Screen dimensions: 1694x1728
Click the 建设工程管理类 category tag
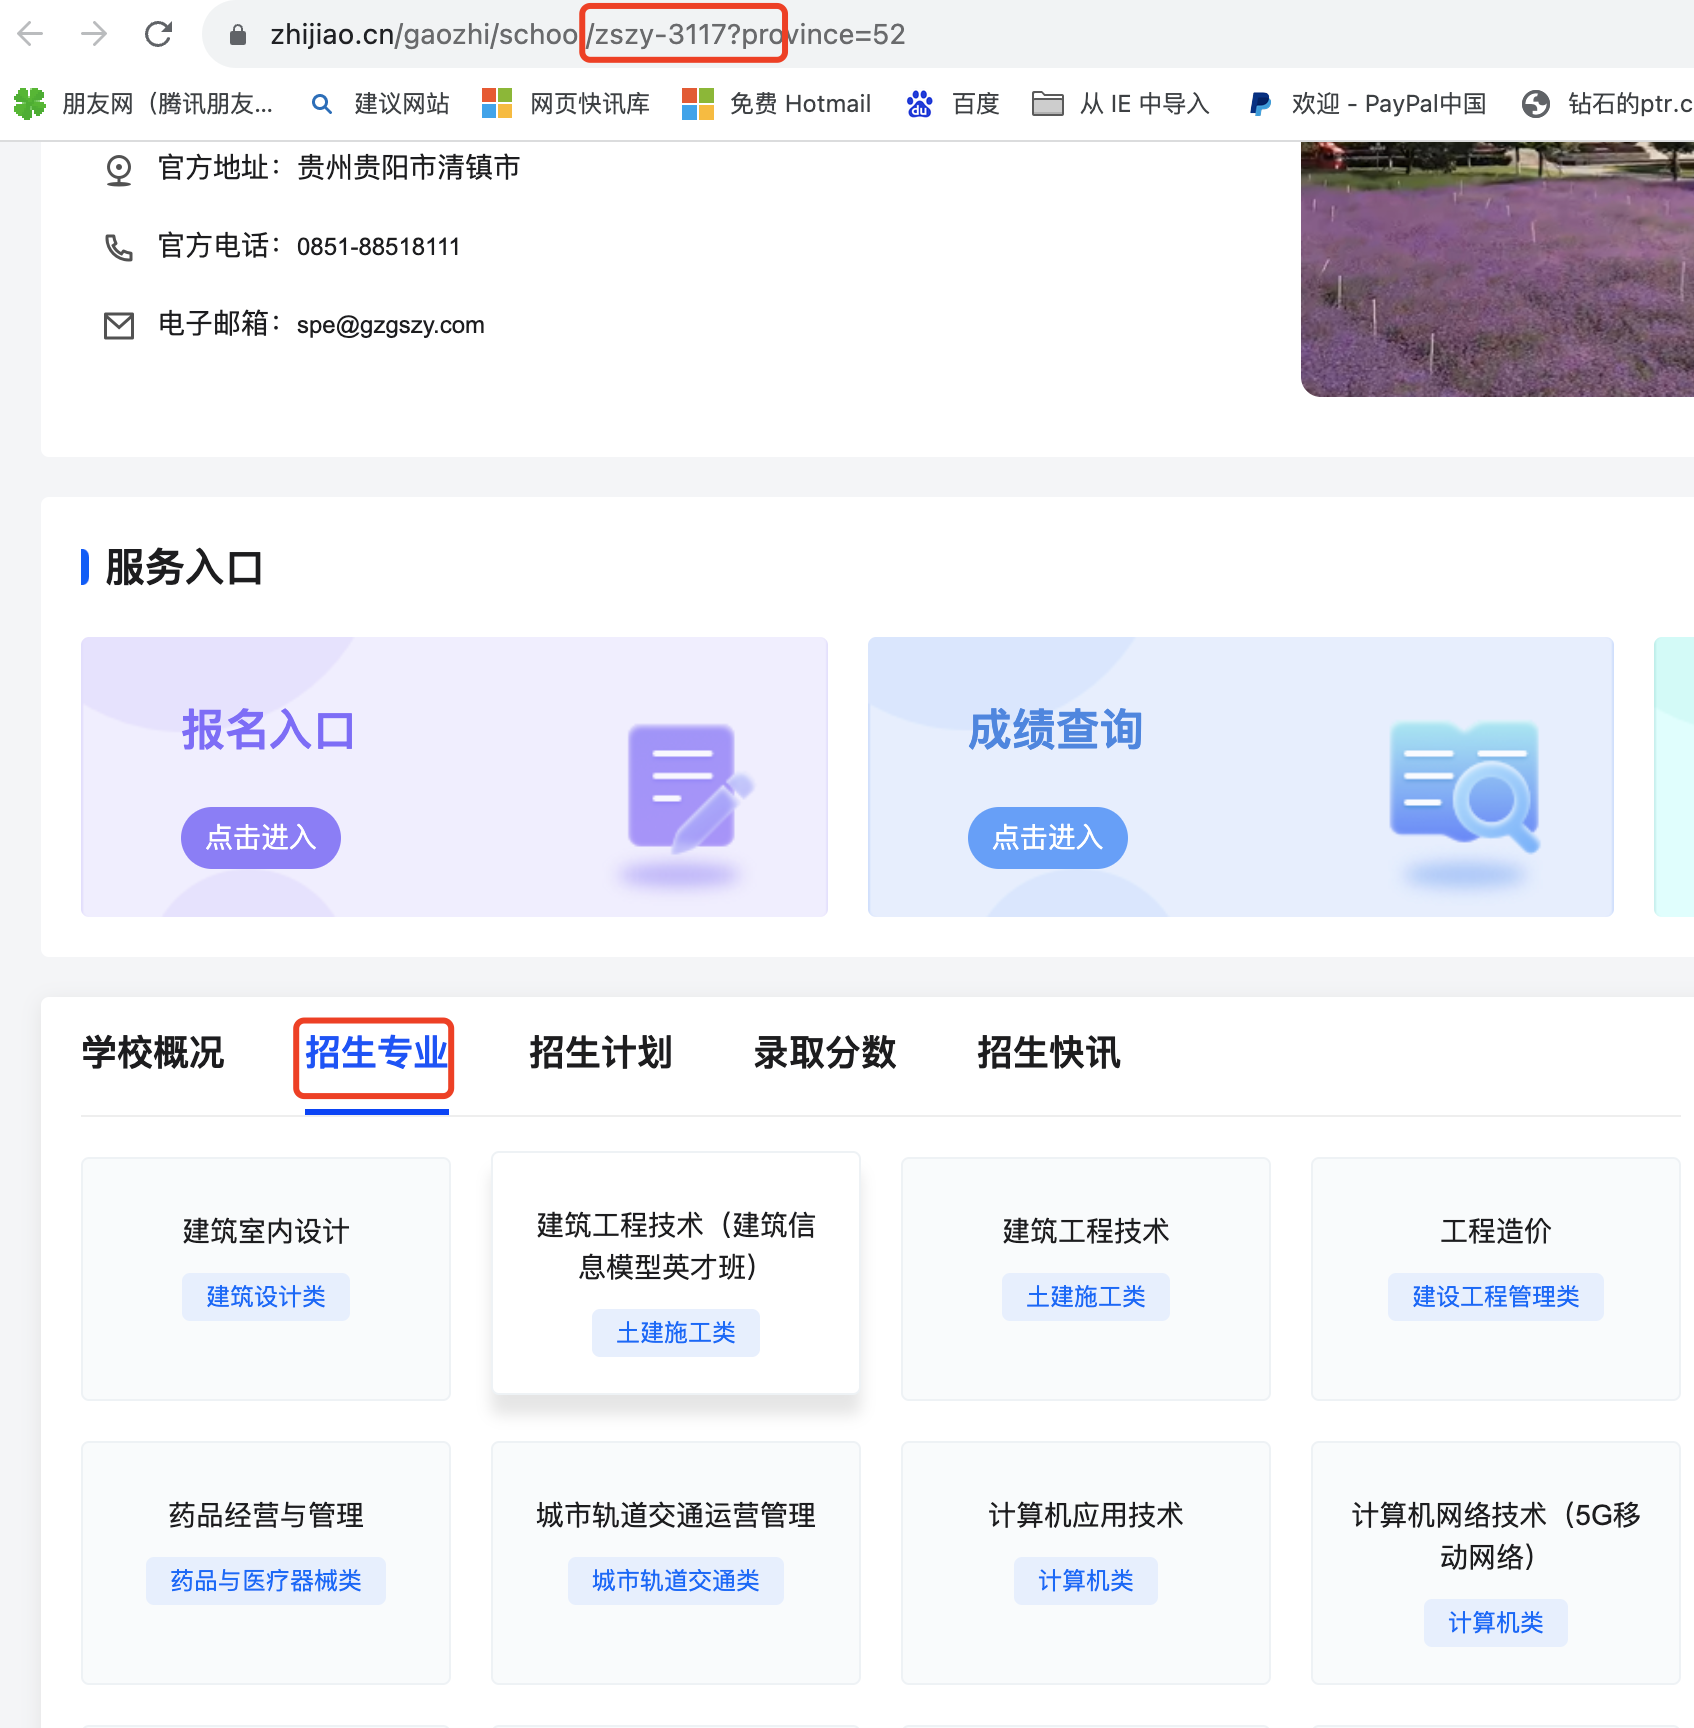[x=1496, y=1297]
